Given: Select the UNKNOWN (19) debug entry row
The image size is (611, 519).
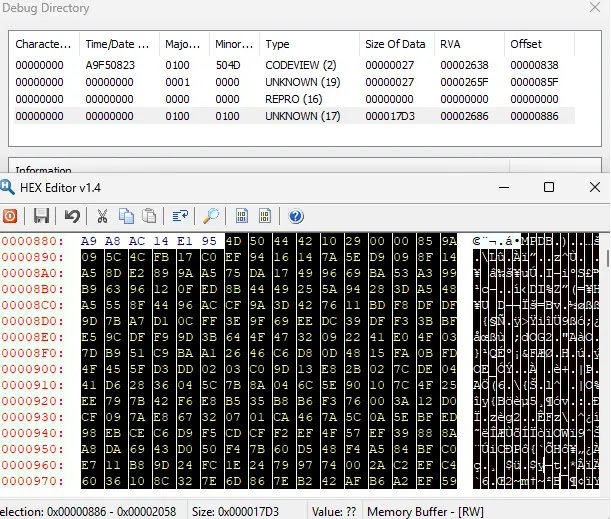Looking at the screenshot, I should (294, 82).
